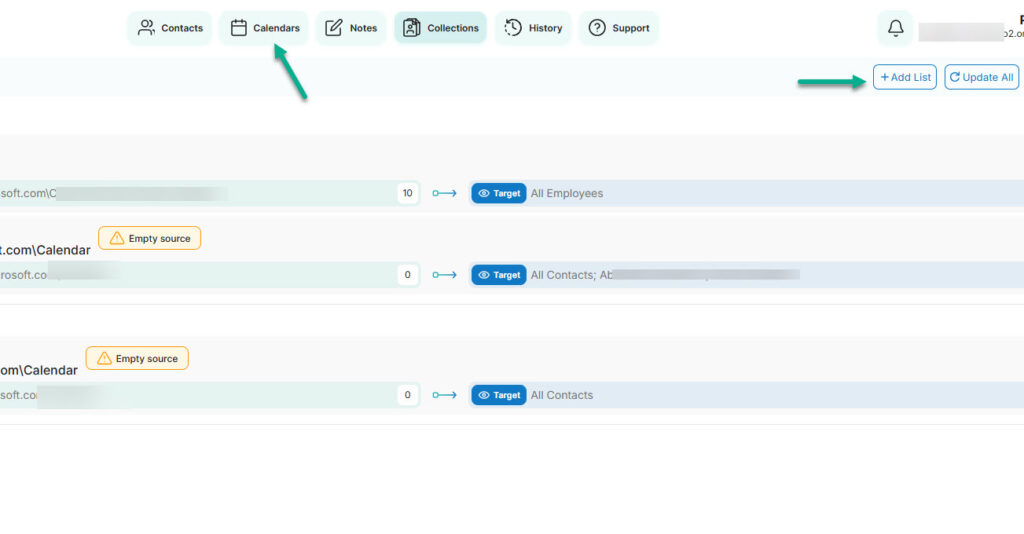Viewport: 1024px width, 534px height.
Task: Click the soft.co source field in the last row
Action: [209, 395]
